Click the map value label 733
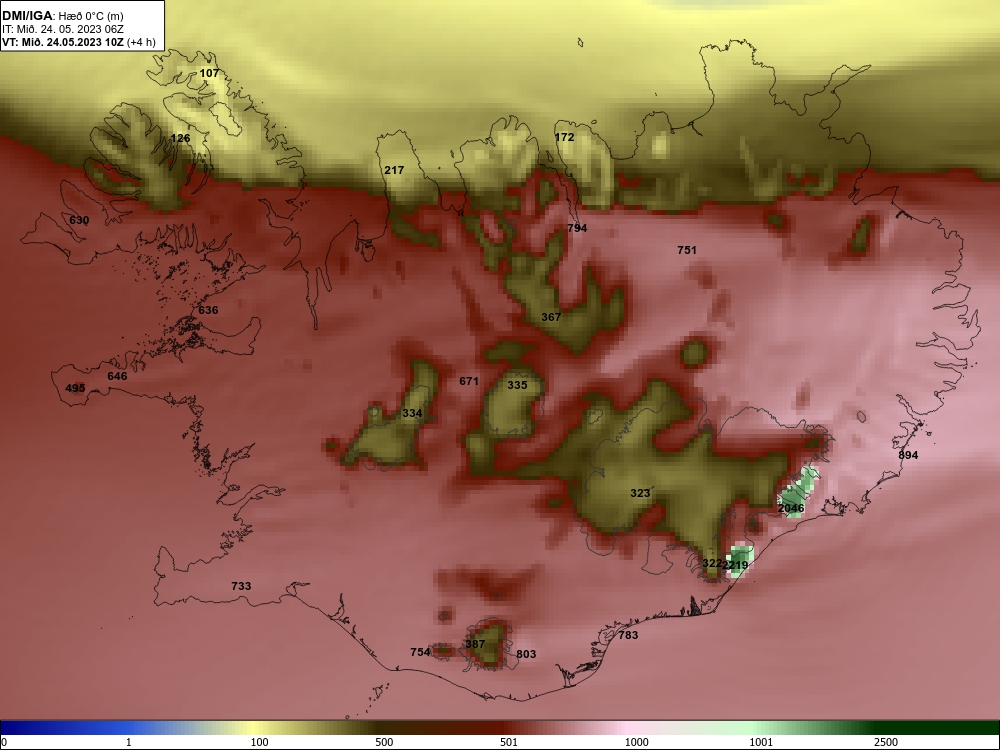The height and width of the screenshot is (750, 1000). (241, 586)
